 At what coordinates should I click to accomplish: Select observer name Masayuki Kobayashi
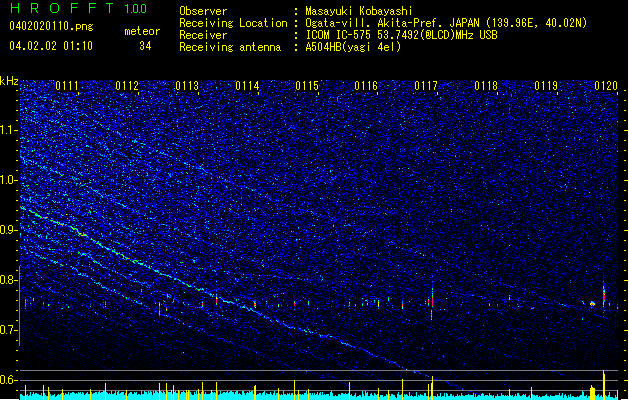tap(358, 11)
